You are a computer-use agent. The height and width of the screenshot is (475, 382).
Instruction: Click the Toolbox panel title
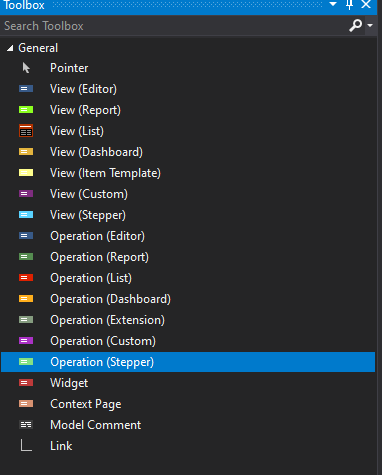pos(24,5)
